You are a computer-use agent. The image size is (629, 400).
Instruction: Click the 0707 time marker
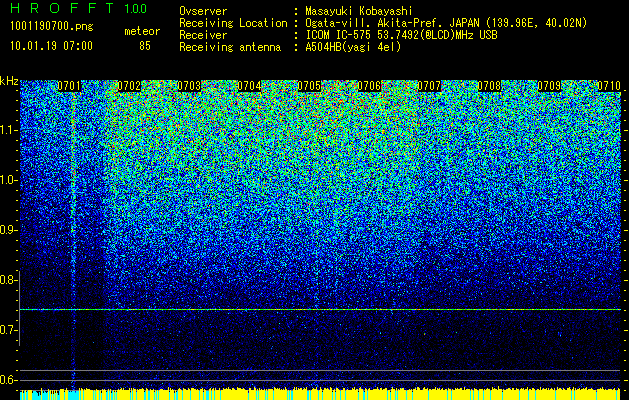click(429, 86)
